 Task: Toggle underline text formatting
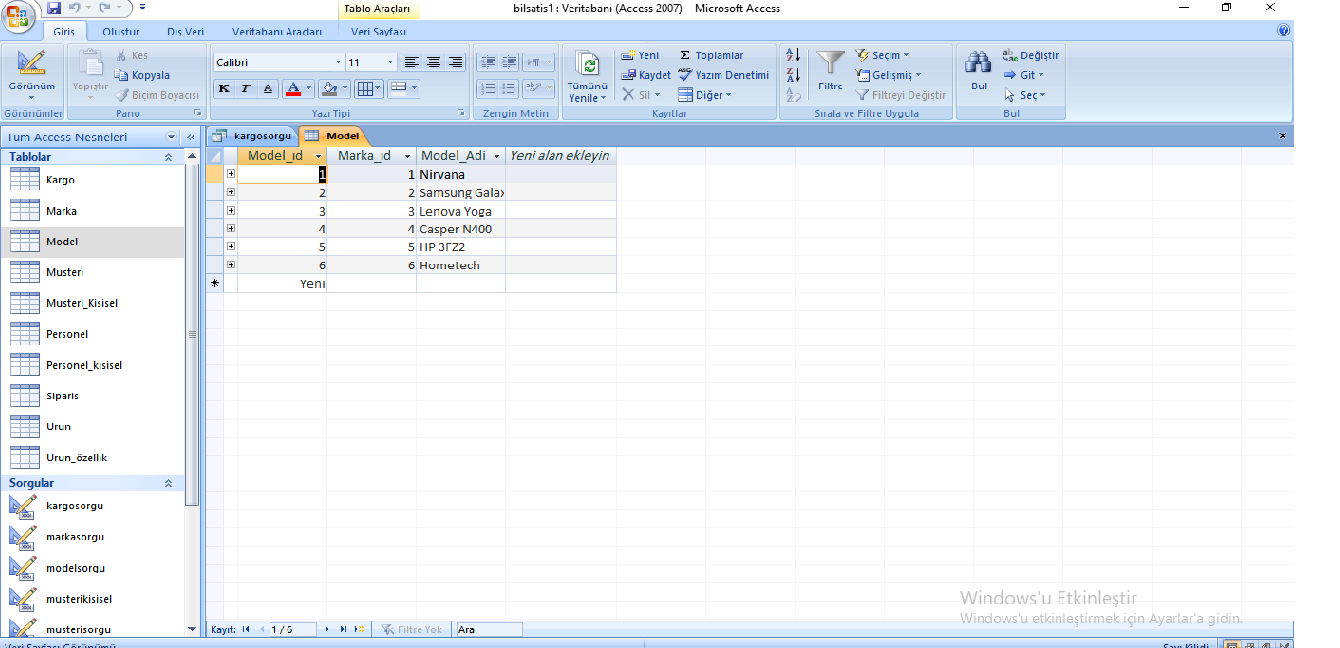tap(268, 89)
